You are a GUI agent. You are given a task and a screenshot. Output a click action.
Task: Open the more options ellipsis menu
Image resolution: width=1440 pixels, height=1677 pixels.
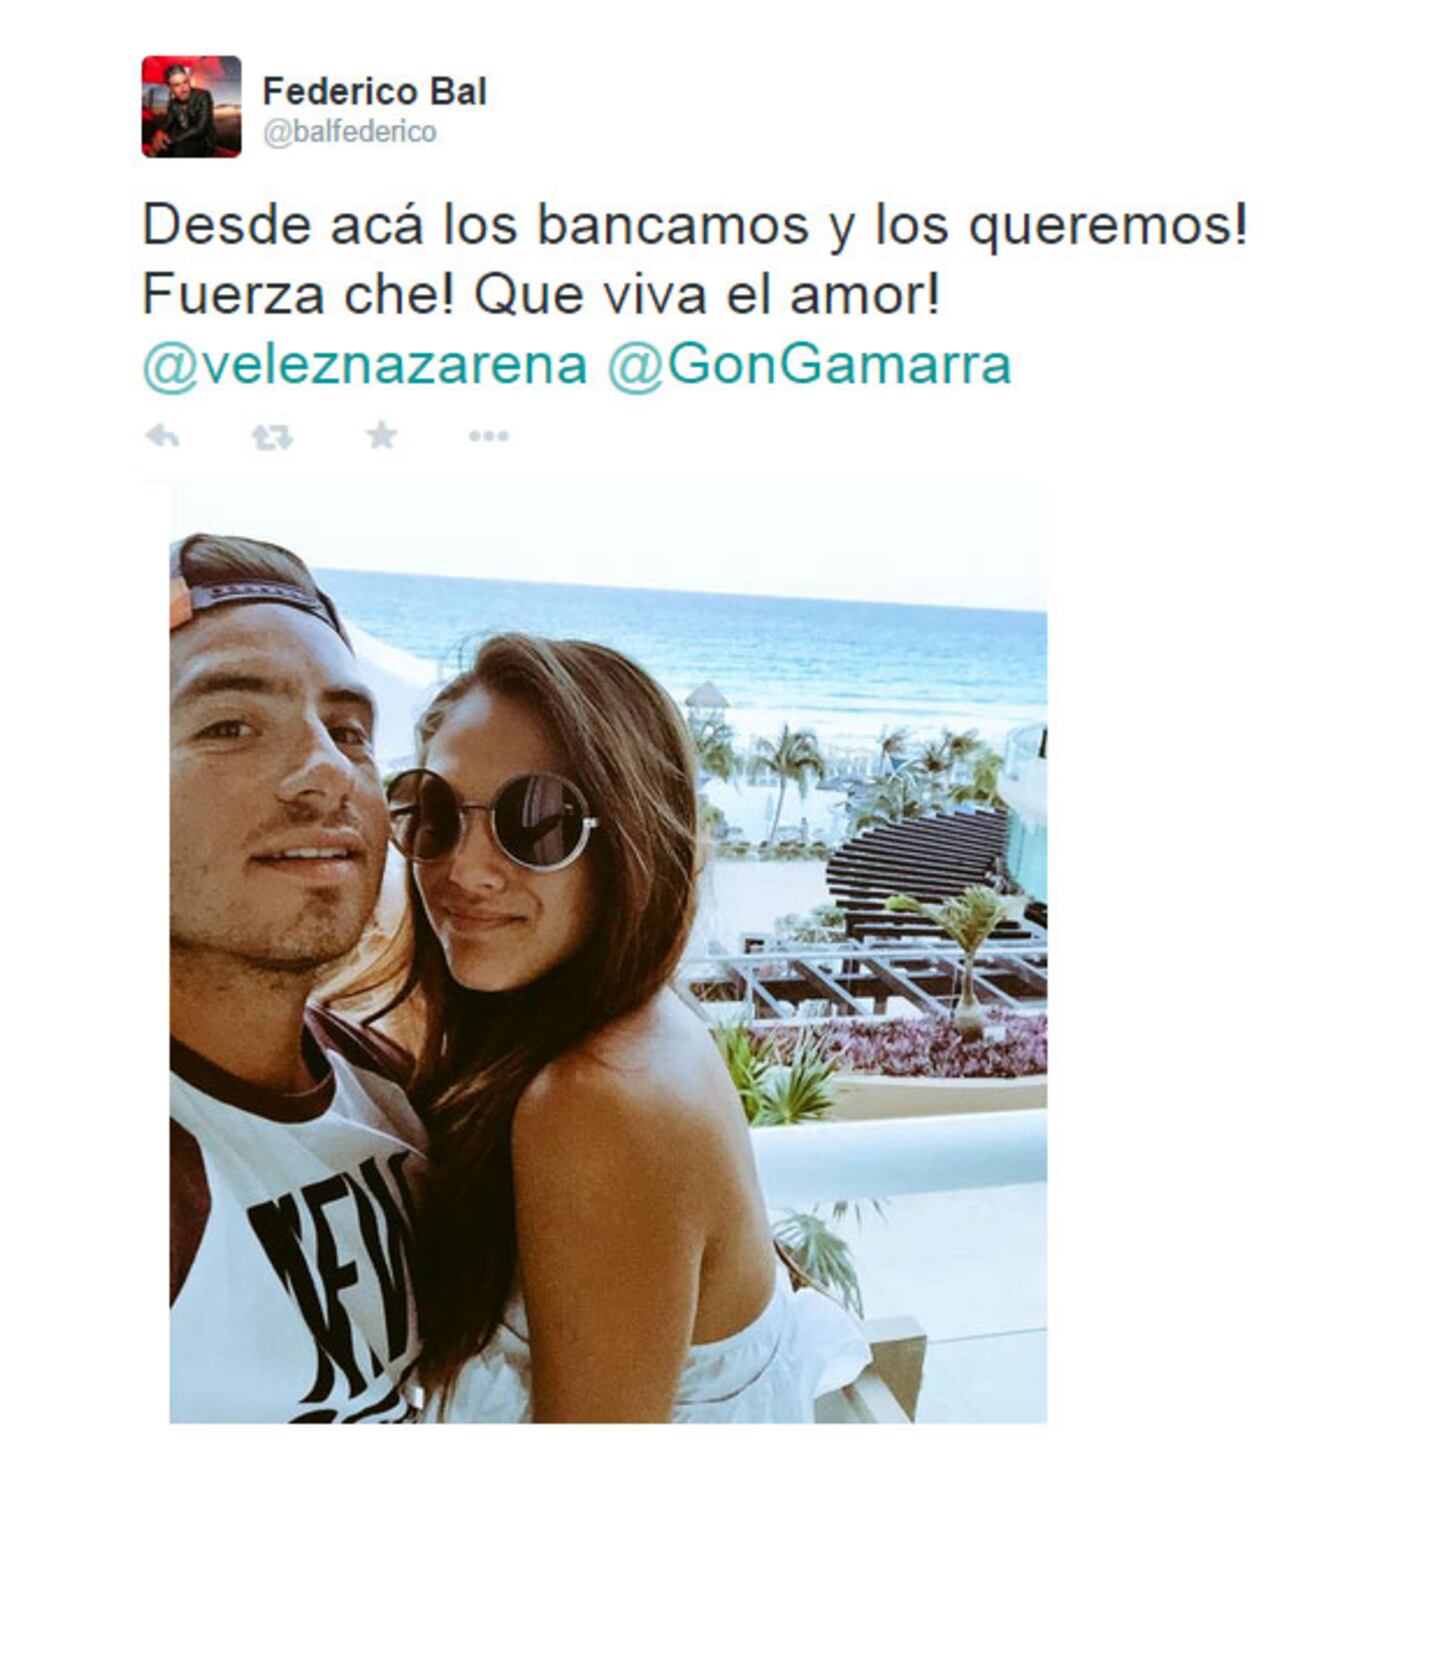pyautogui.click(x=489, y=436)
